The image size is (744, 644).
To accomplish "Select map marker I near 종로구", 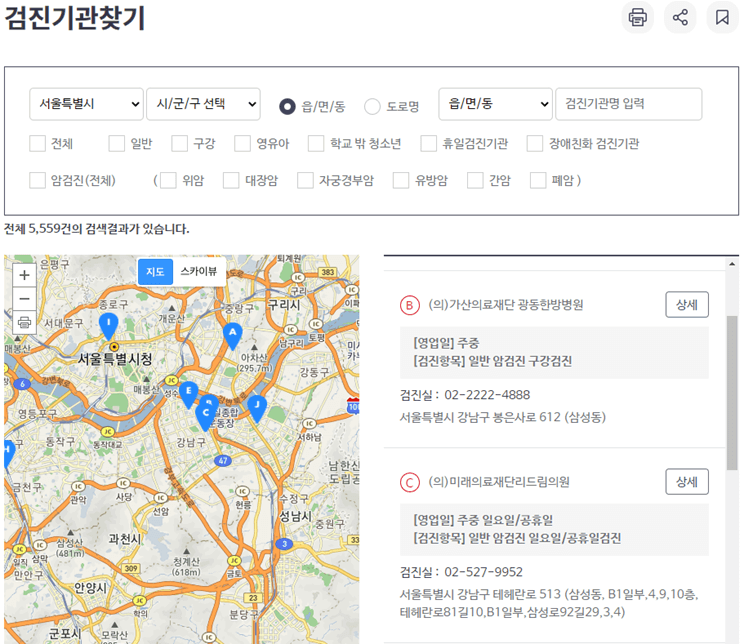I will 109,327.
